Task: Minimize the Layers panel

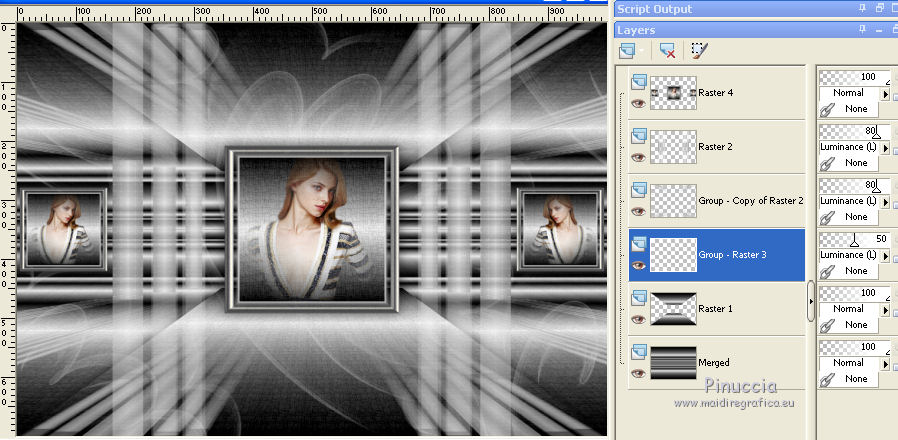Action: point(877,29)
